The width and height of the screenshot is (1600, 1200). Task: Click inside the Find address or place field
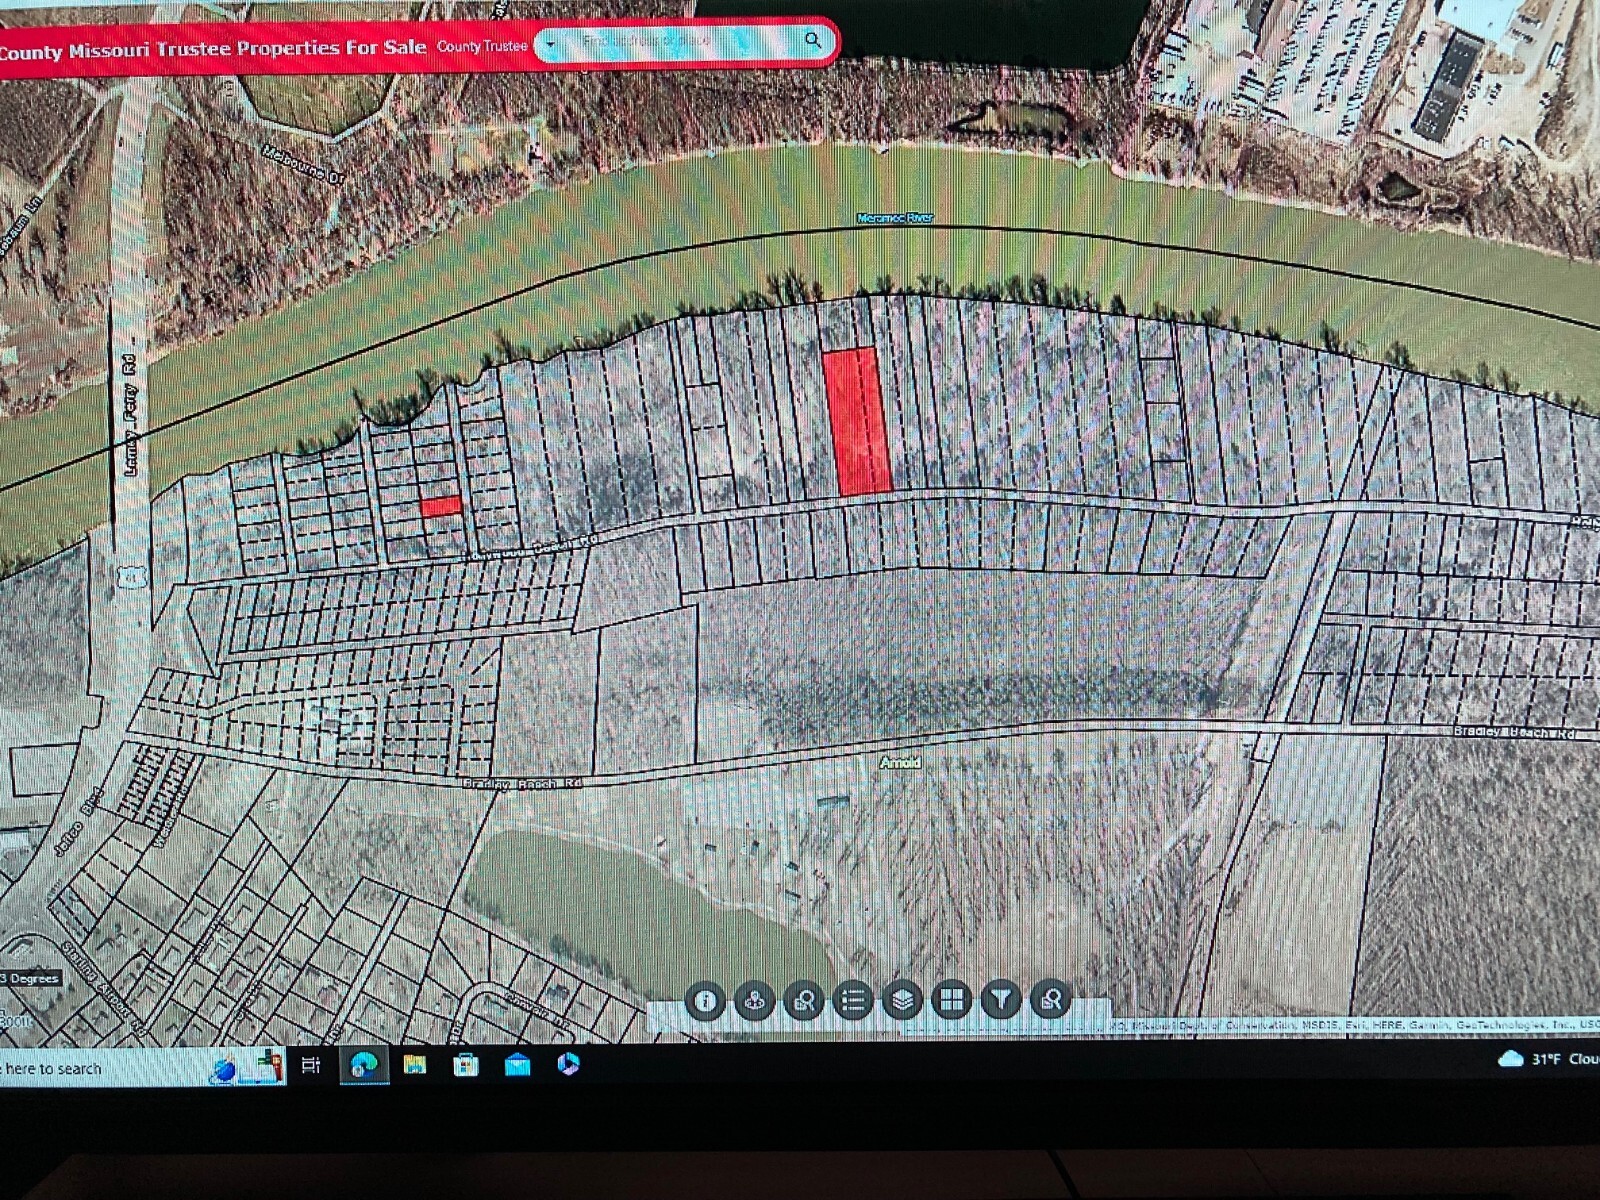pyautogui.click(x=660, y=43)
